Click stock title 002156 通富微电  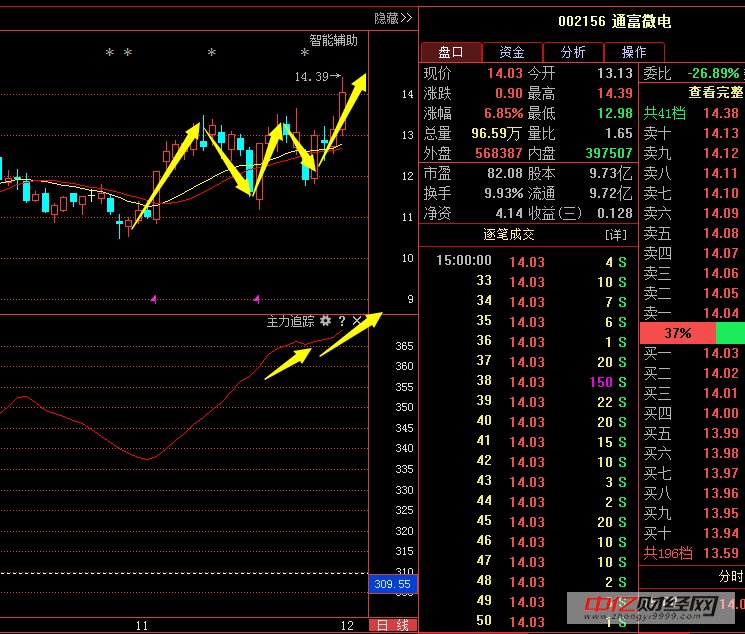click(x=614, y=21)
